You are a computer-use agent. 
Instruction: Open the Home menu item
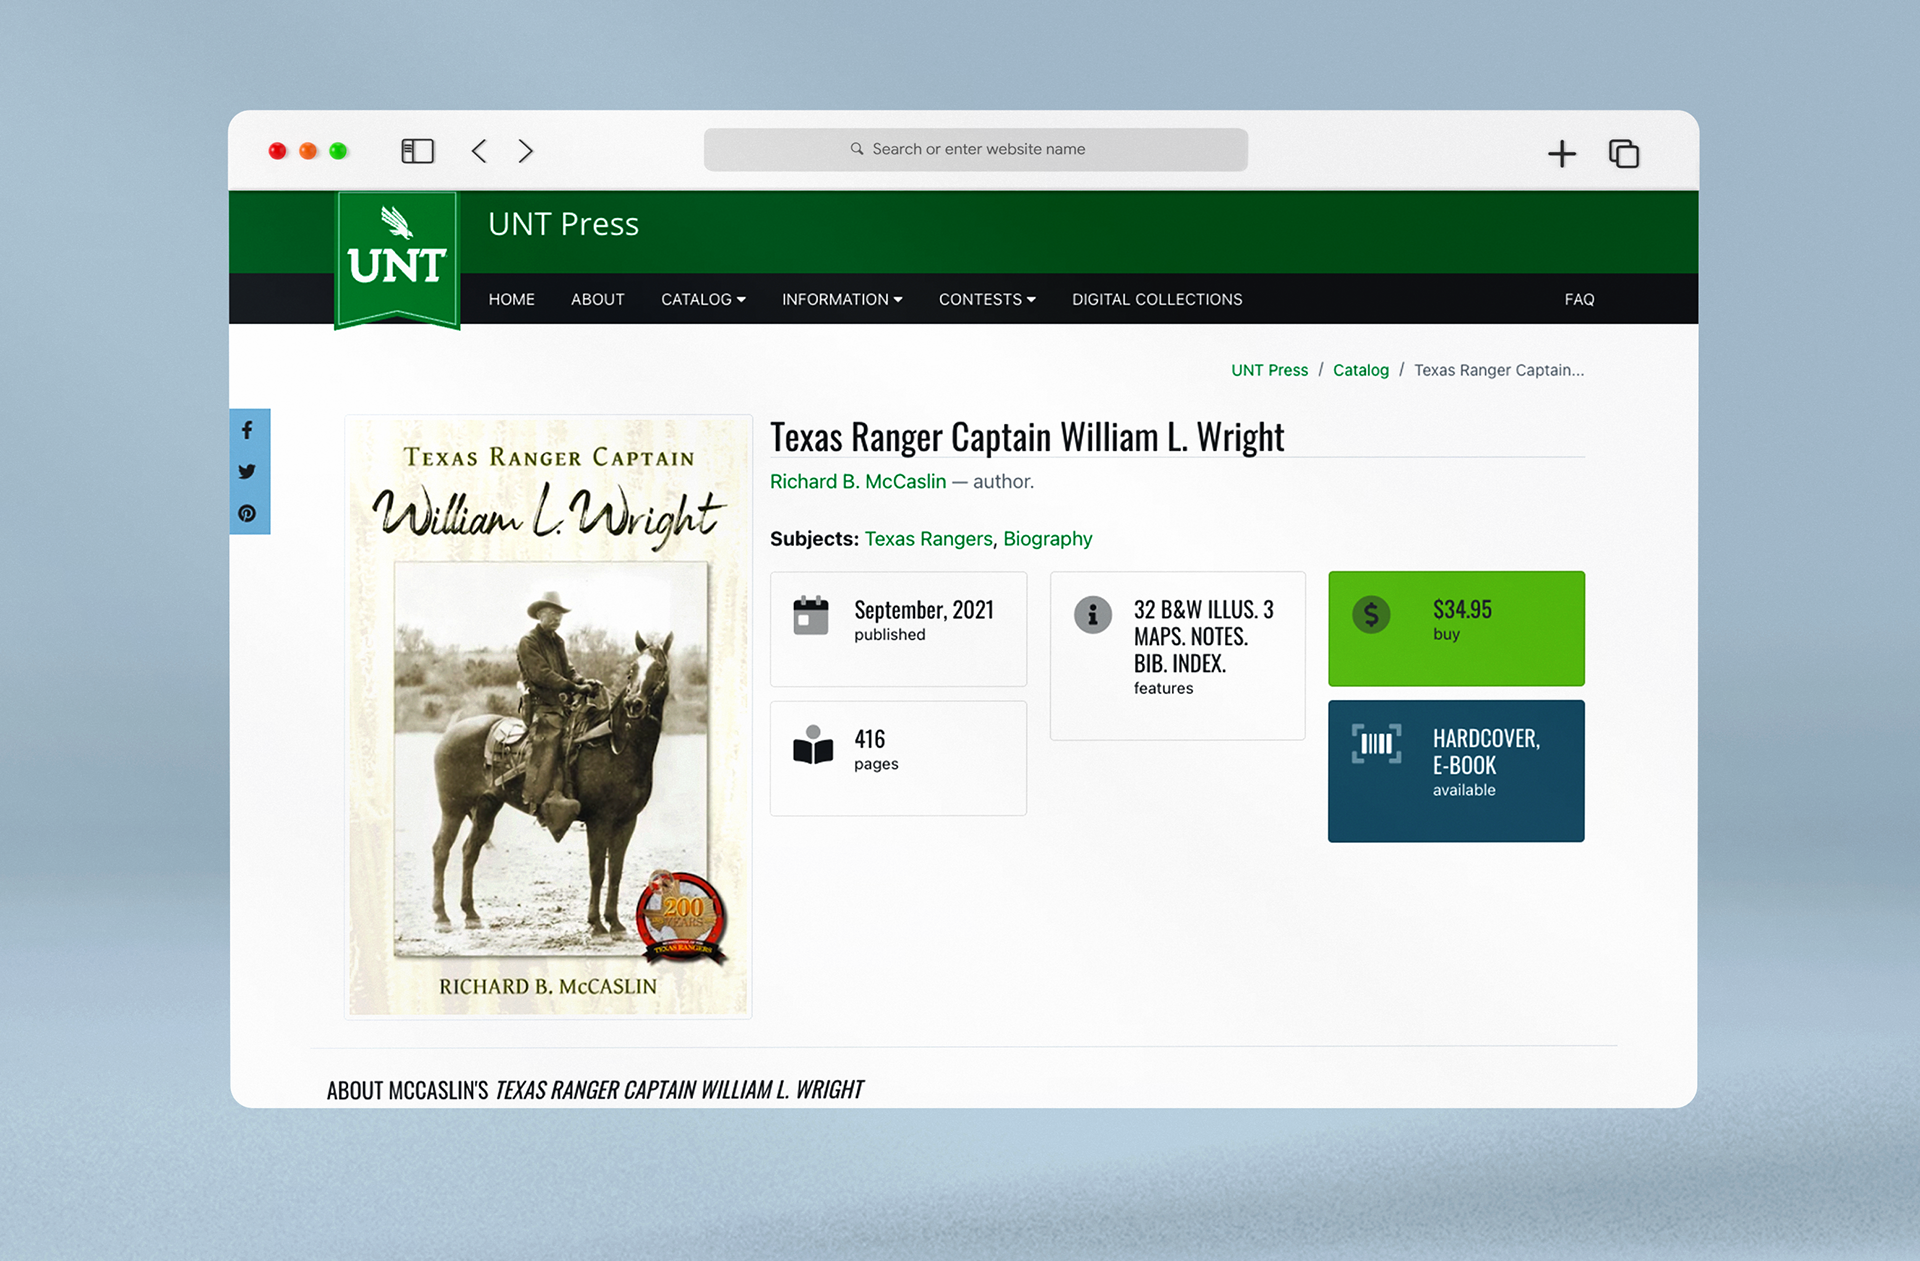click(512, 299)
